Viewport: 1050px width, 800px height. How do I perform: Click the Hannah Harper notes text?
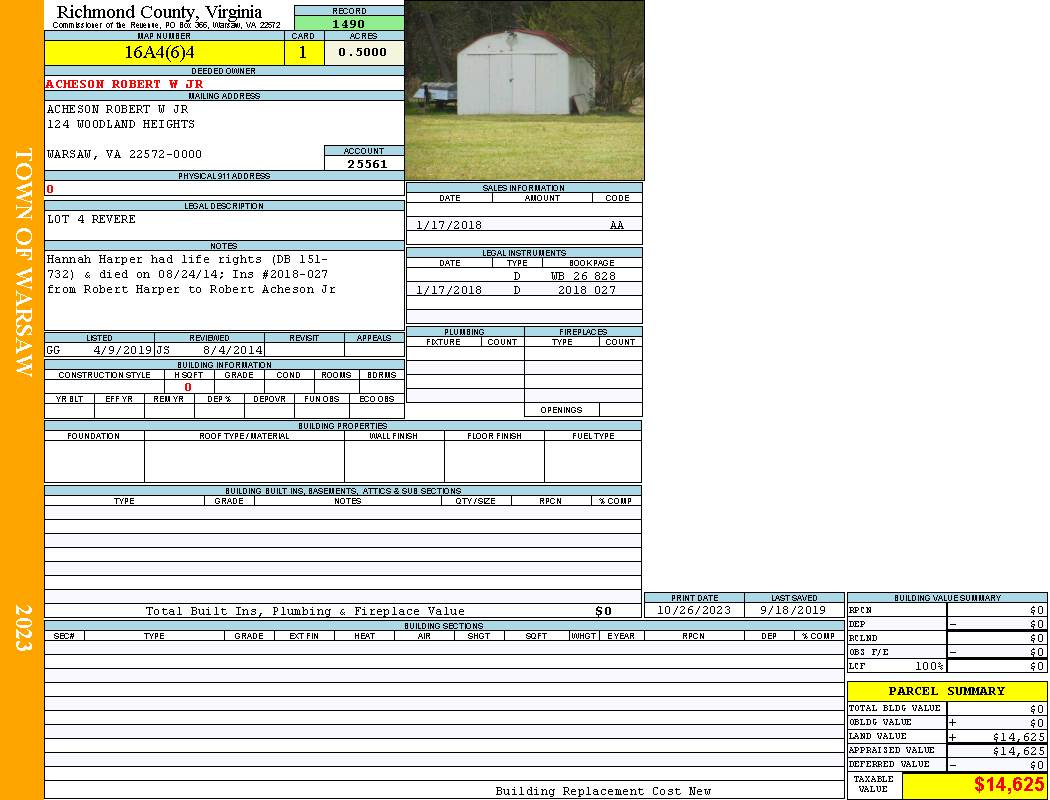click(191, 274)
